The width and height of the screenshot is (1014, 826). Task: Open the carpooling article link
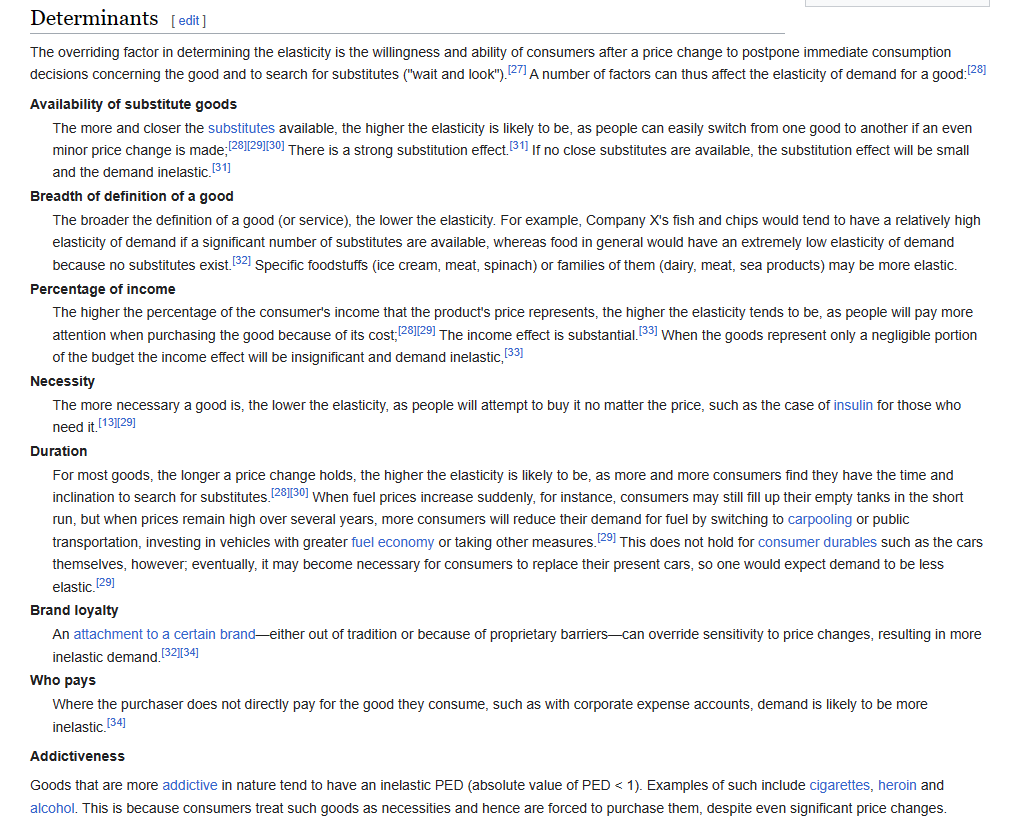819,519
